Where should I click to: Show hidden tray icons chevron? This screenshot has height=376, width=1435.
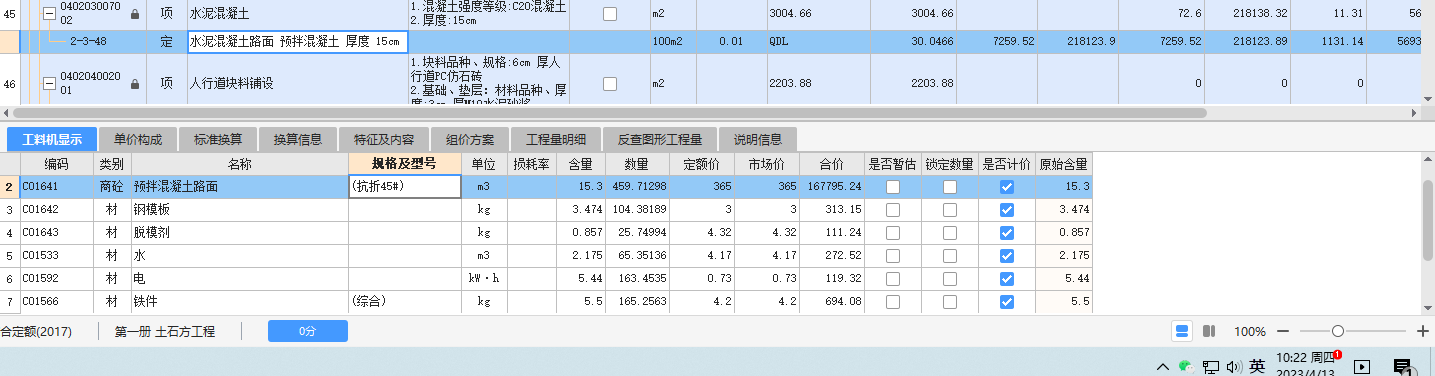(x=1163, y=367)
